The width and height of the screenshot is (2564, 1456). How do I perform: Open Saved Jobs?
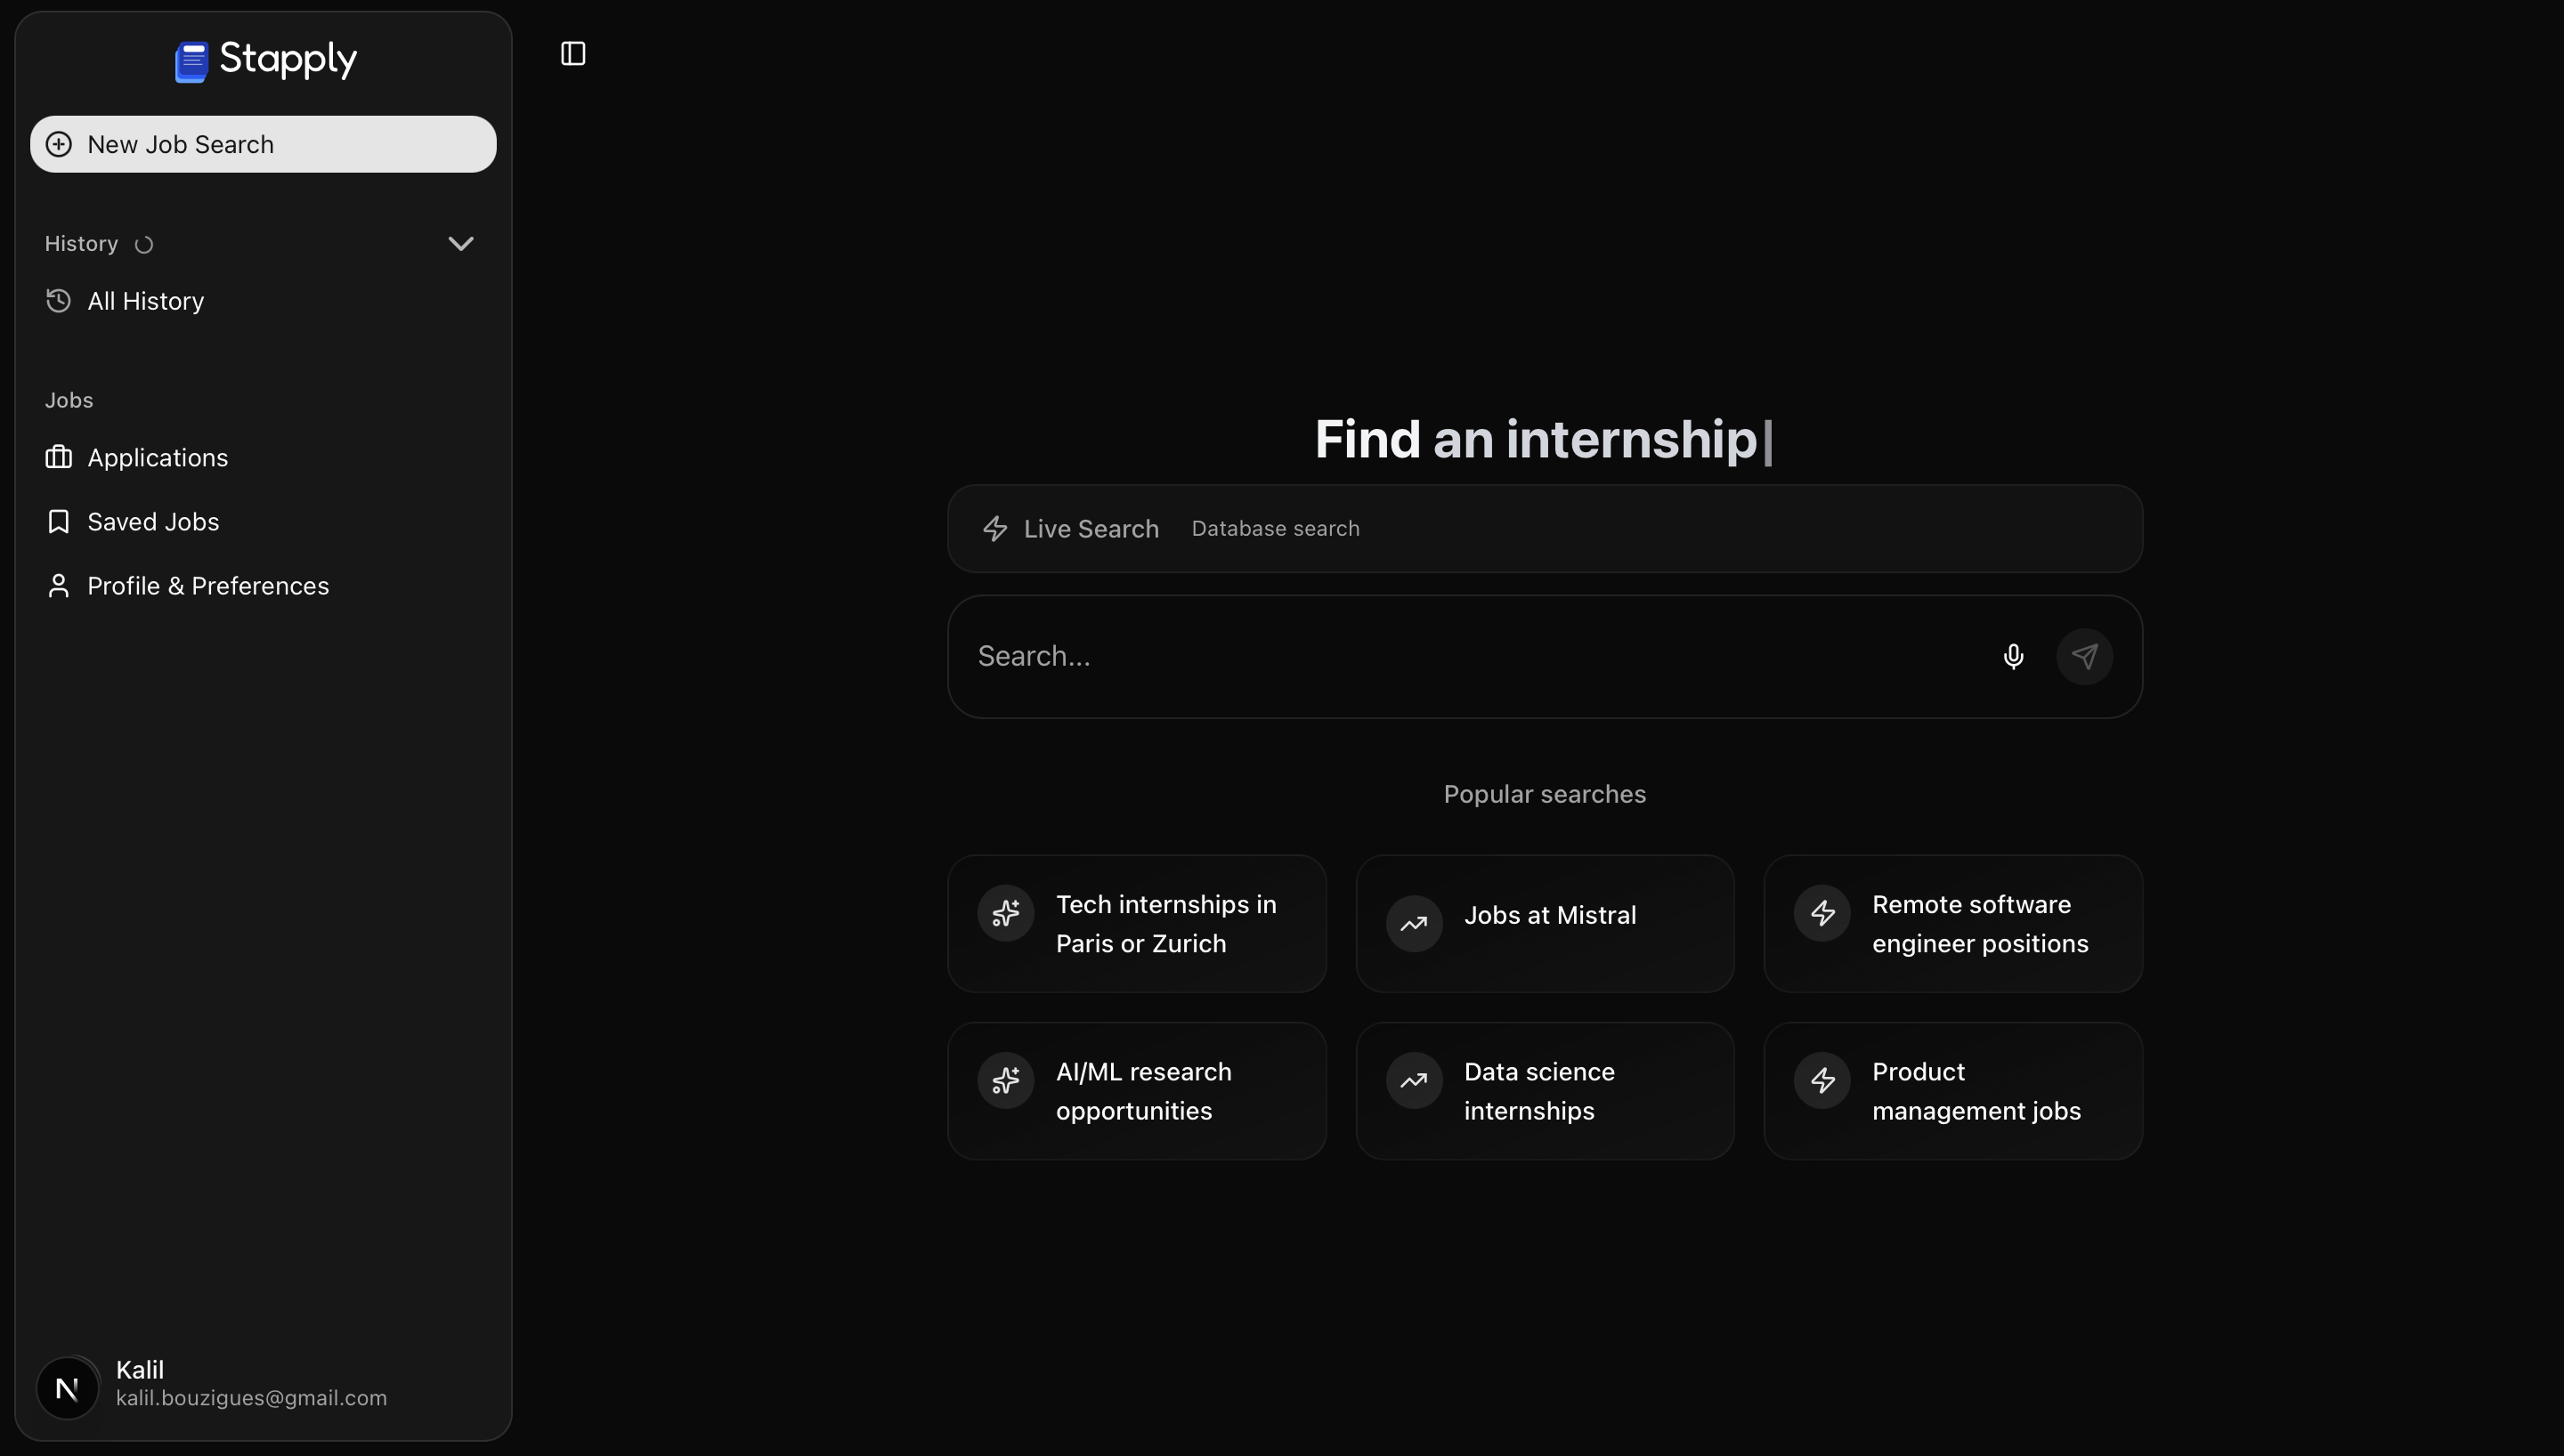coord(153,522)
